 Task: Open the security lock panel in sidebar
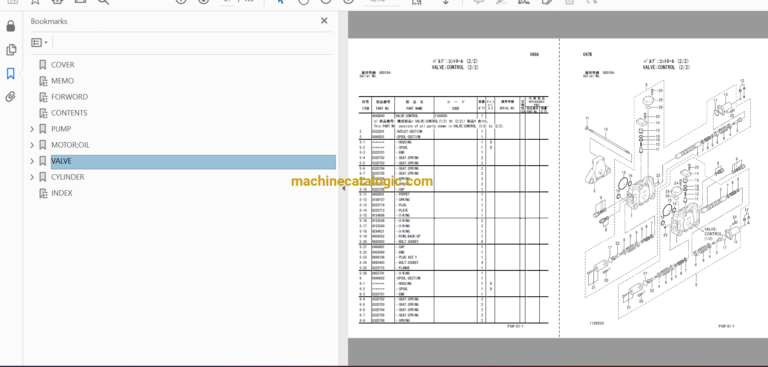(10, 26)
